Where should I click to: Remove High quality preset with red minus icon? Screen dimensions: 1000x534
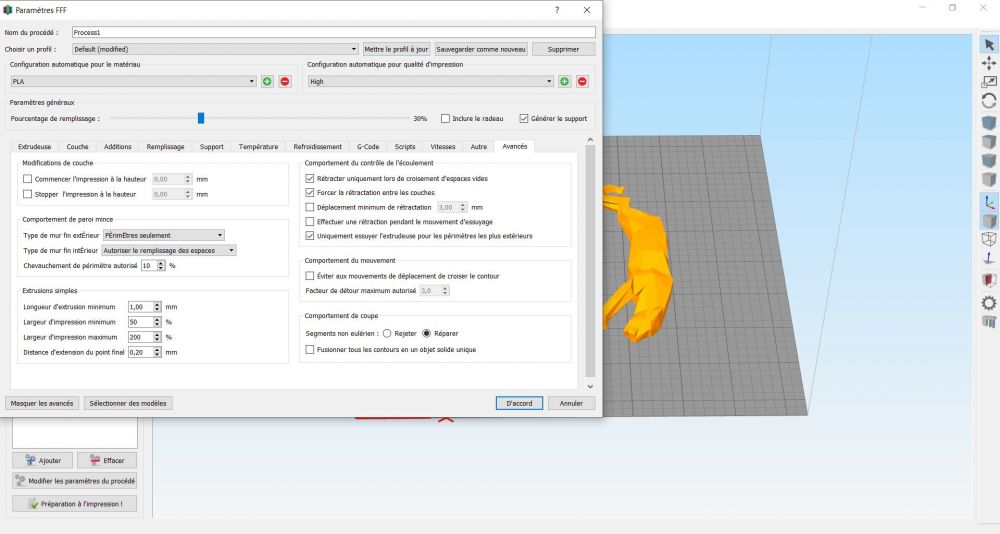point(582,82)
